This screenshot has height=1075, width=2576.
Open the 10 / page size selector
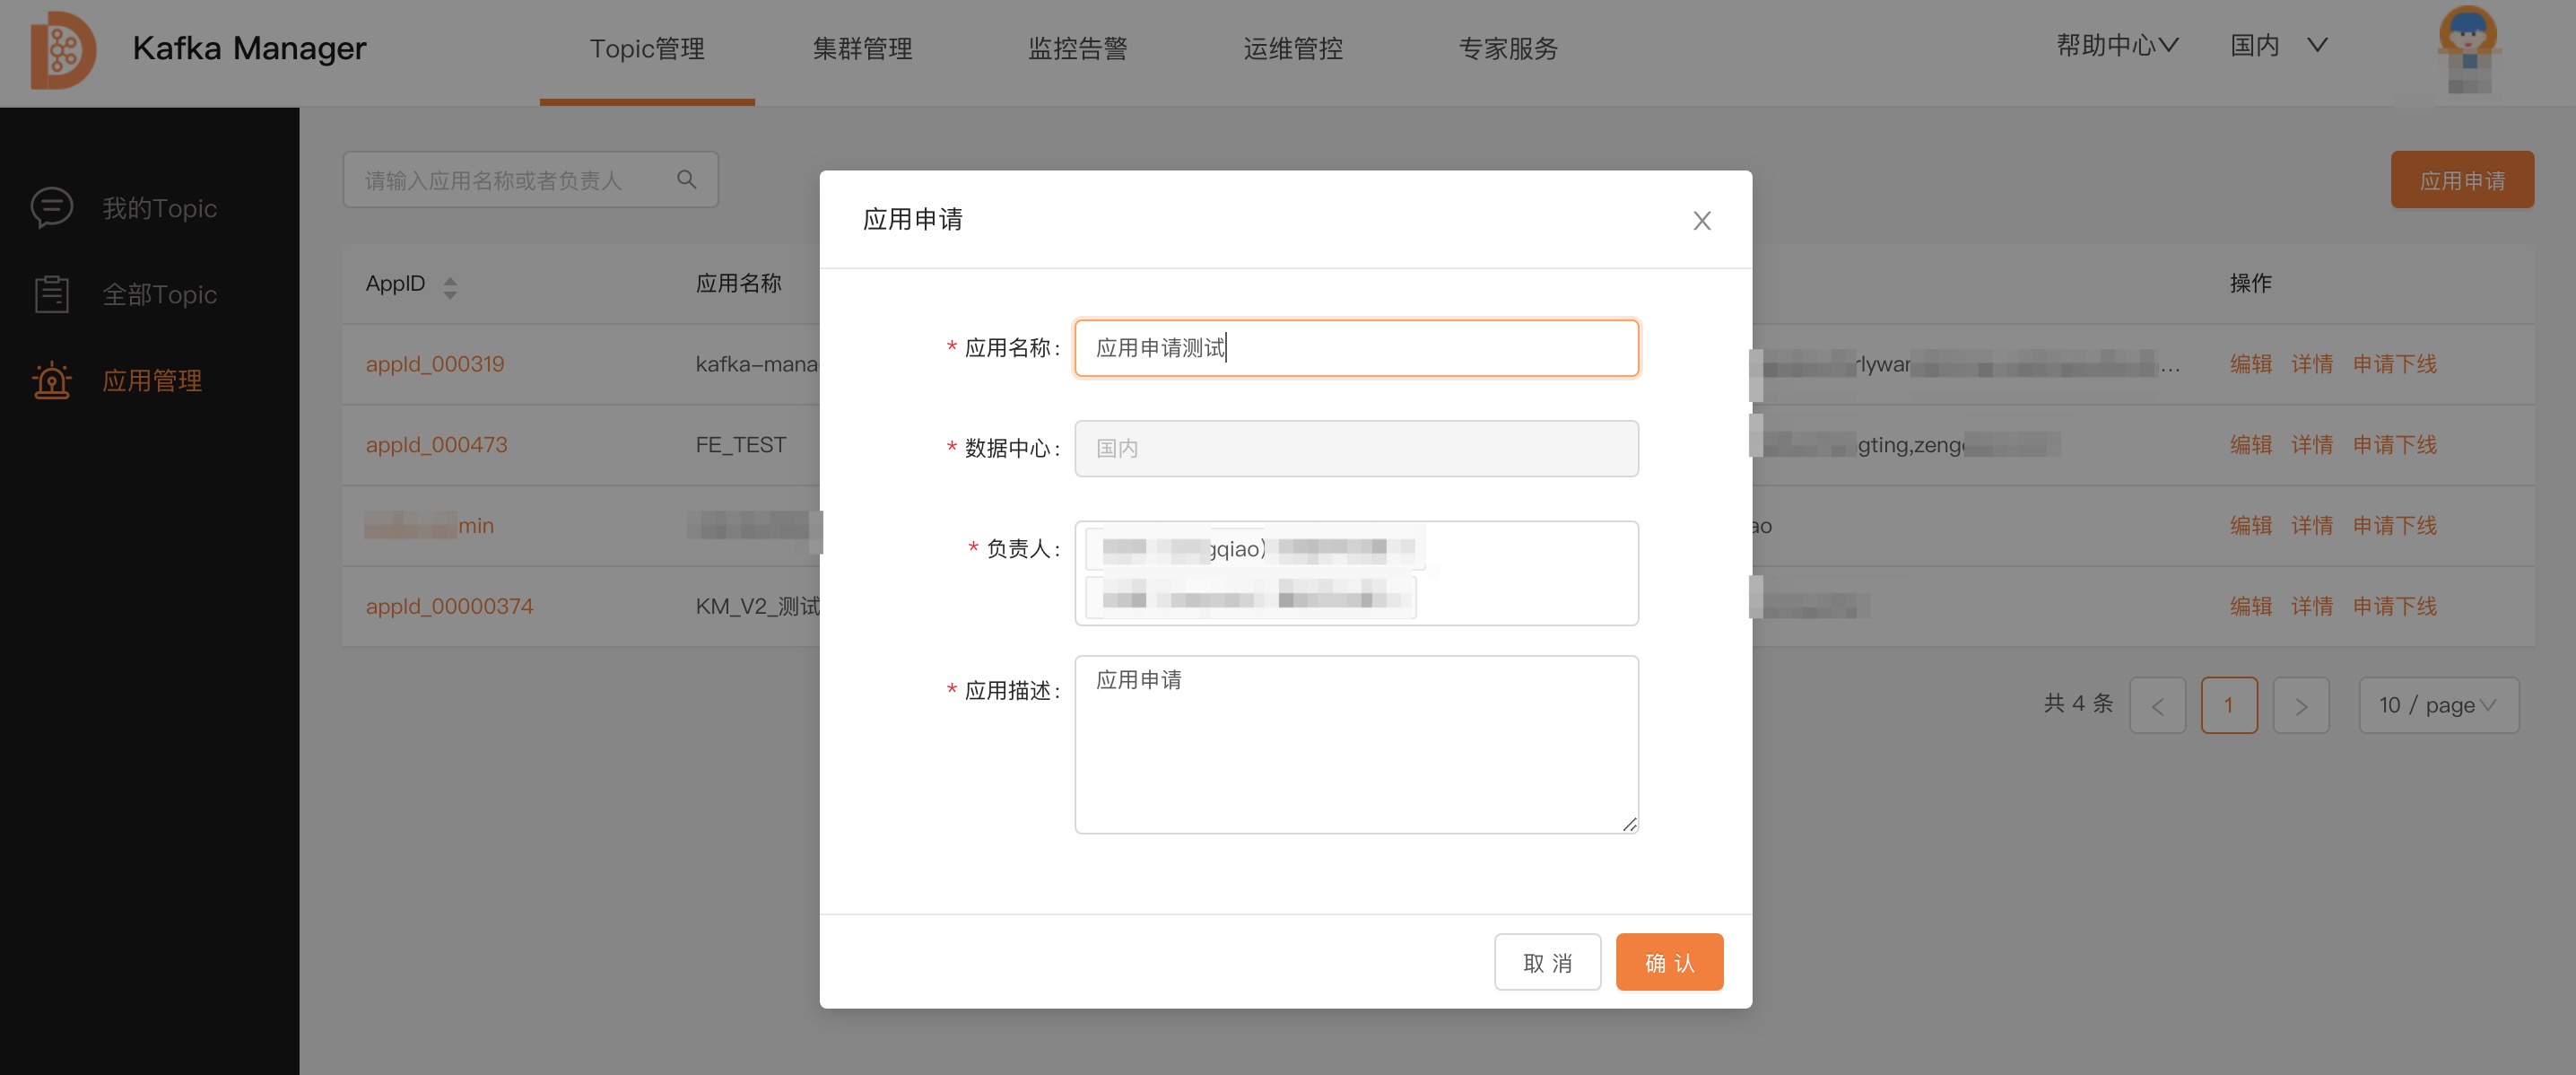[x=2438, y=704]
